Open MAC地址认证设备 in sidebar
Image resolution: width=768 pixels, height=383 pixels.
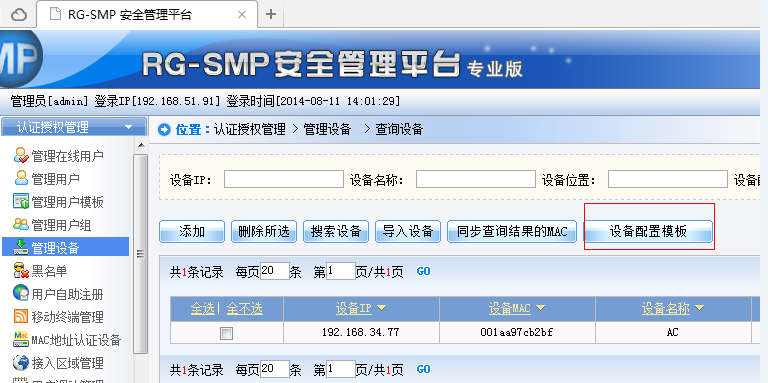tap(76, 340)
